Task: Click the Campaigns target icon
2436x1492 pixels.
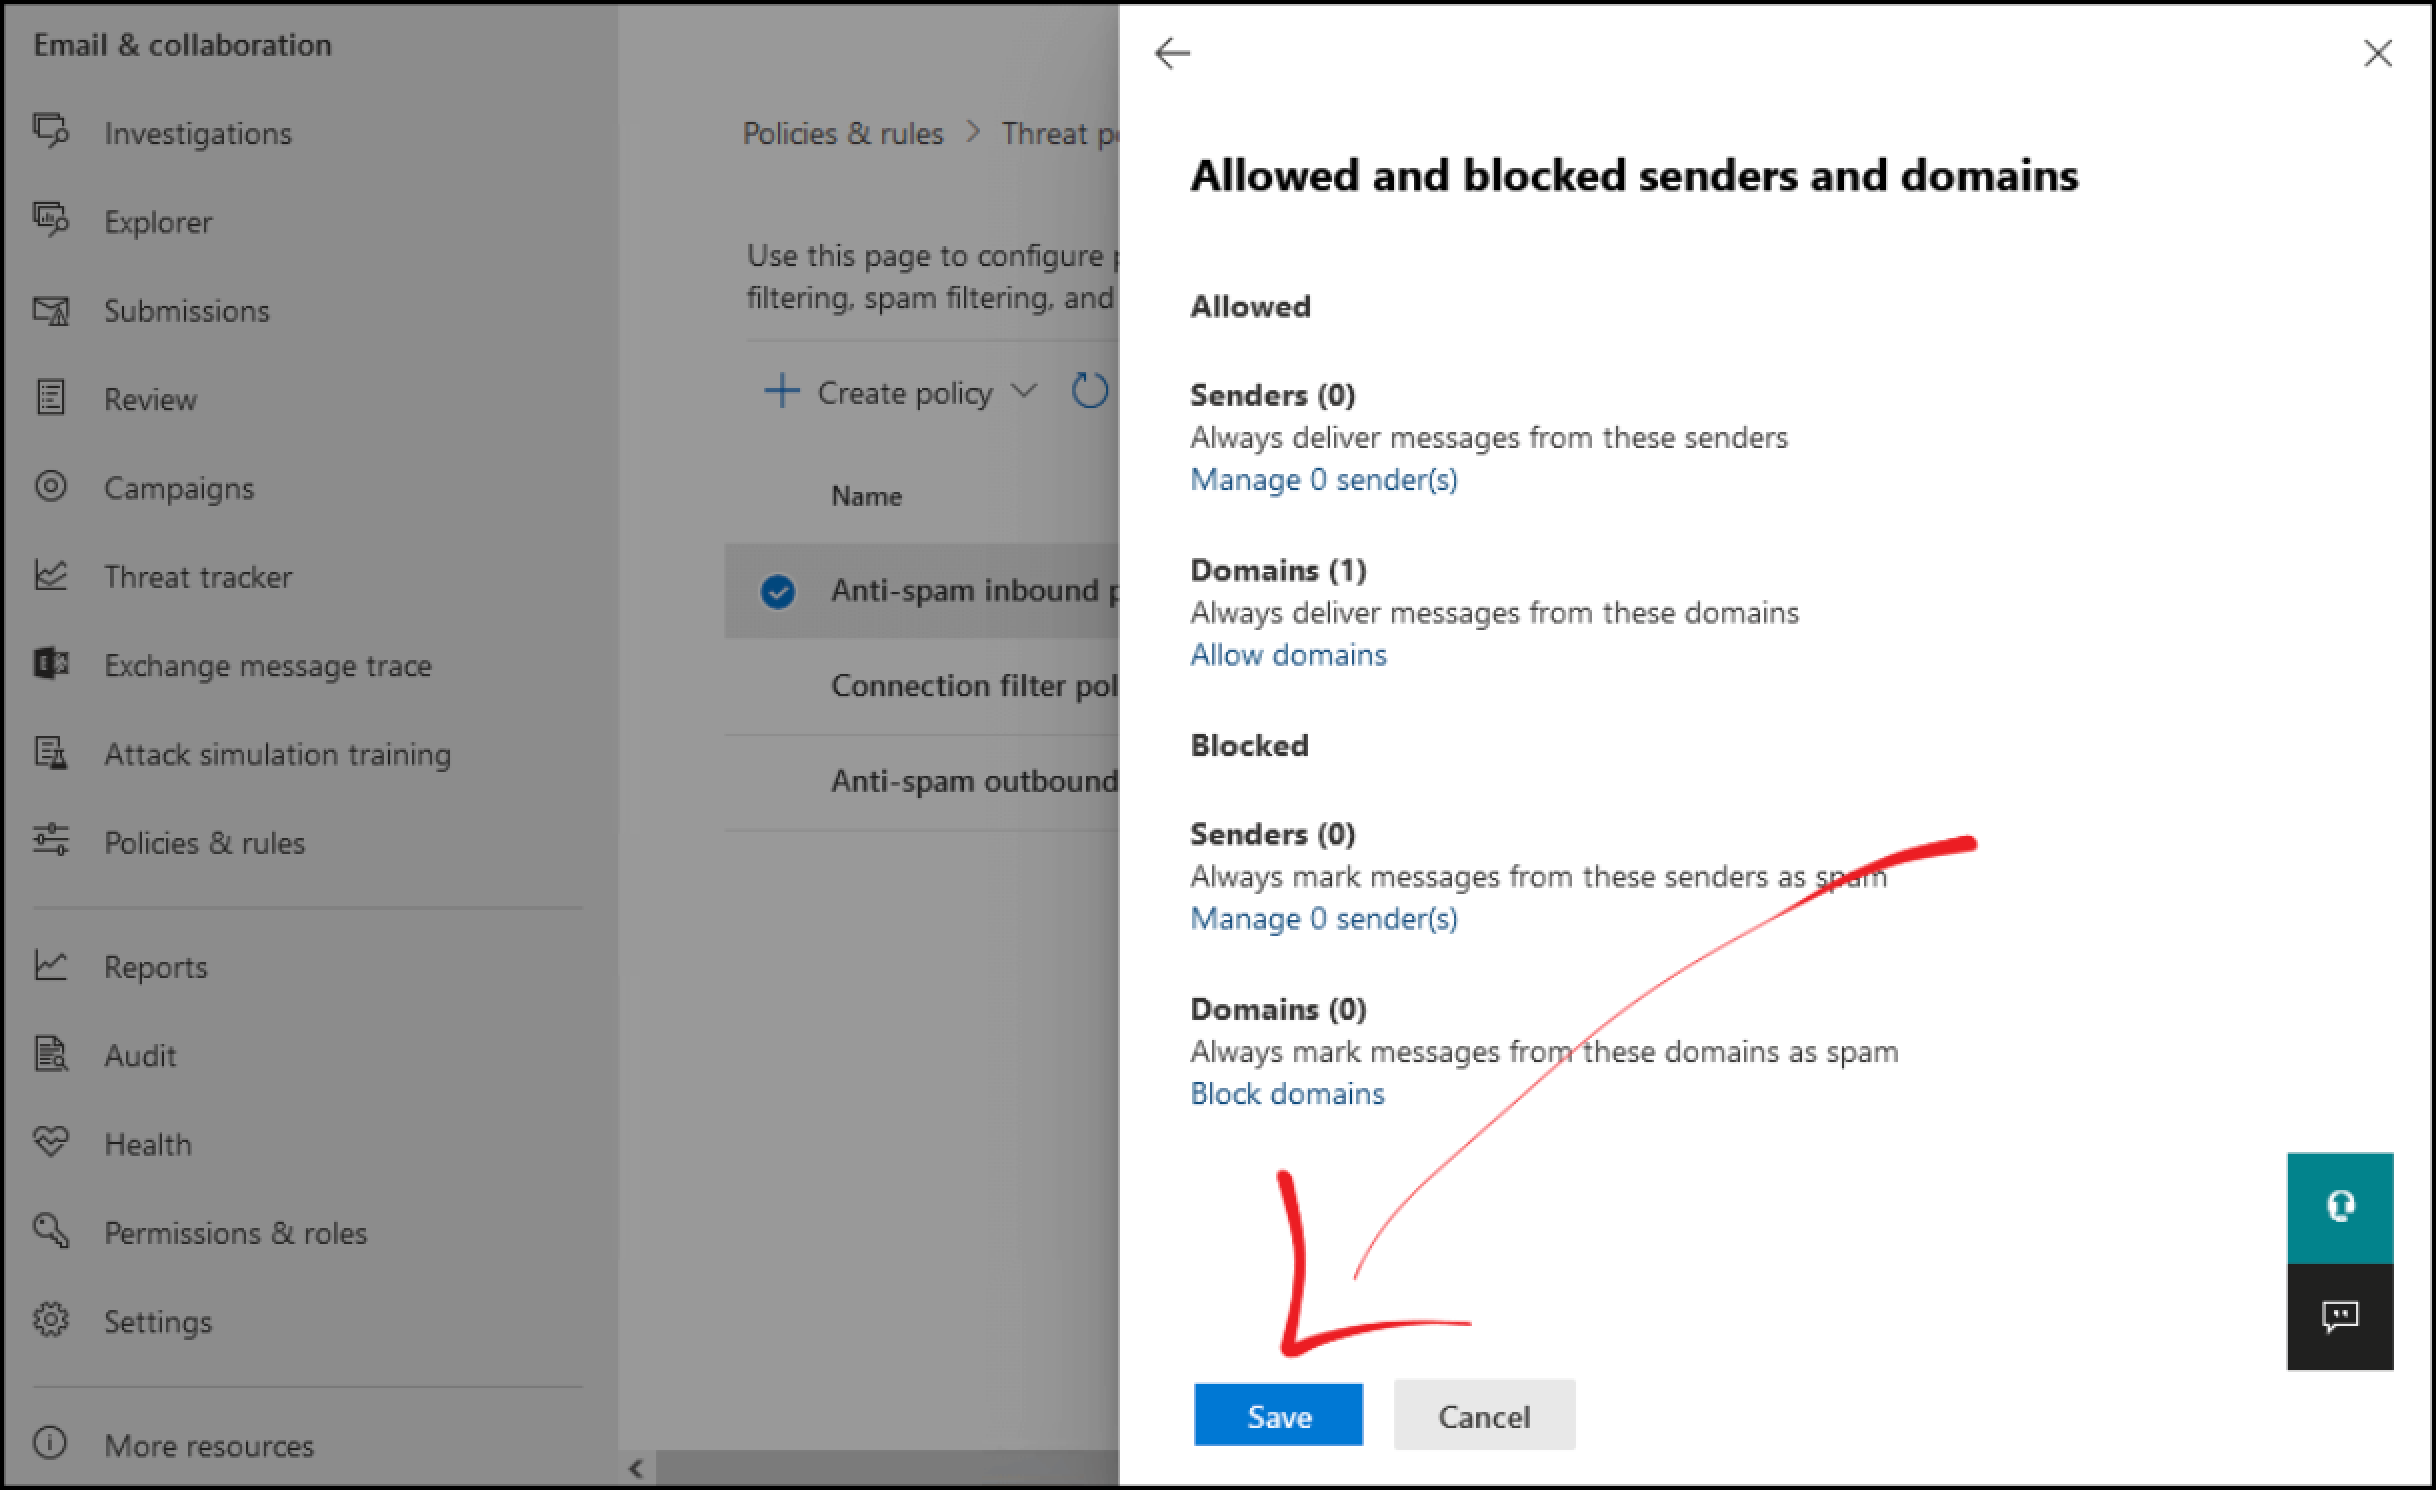Action: (x=51, y=486)
